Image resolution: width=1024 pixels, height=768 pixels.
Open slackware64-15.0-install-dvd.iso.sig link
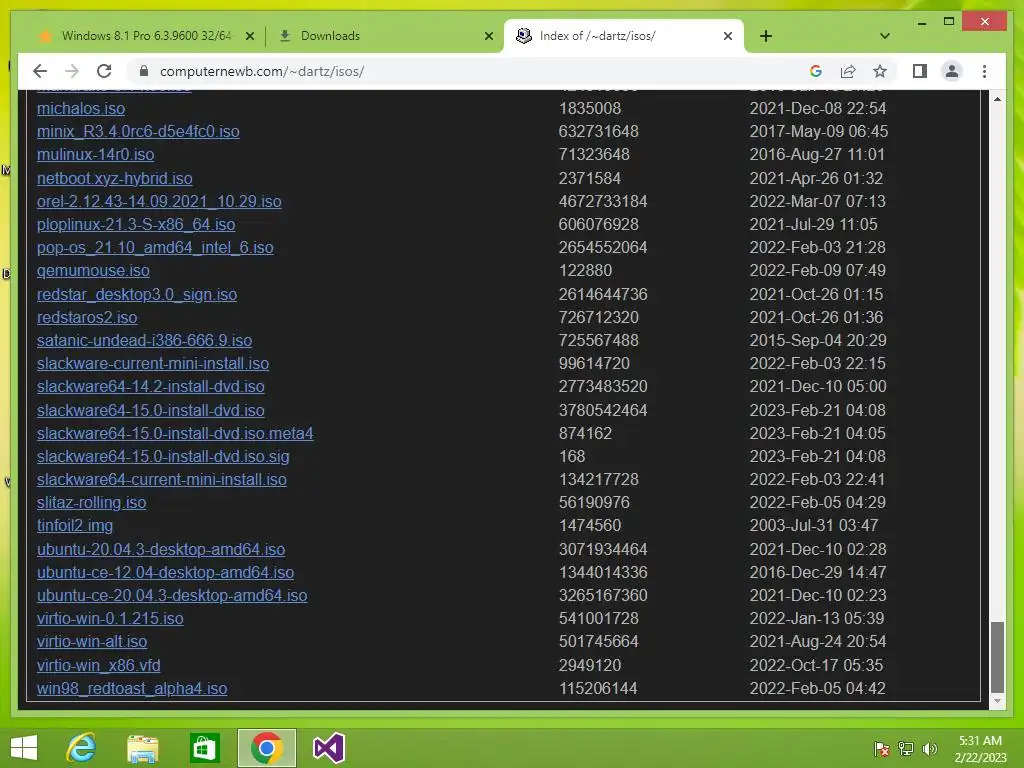[163, 456]
